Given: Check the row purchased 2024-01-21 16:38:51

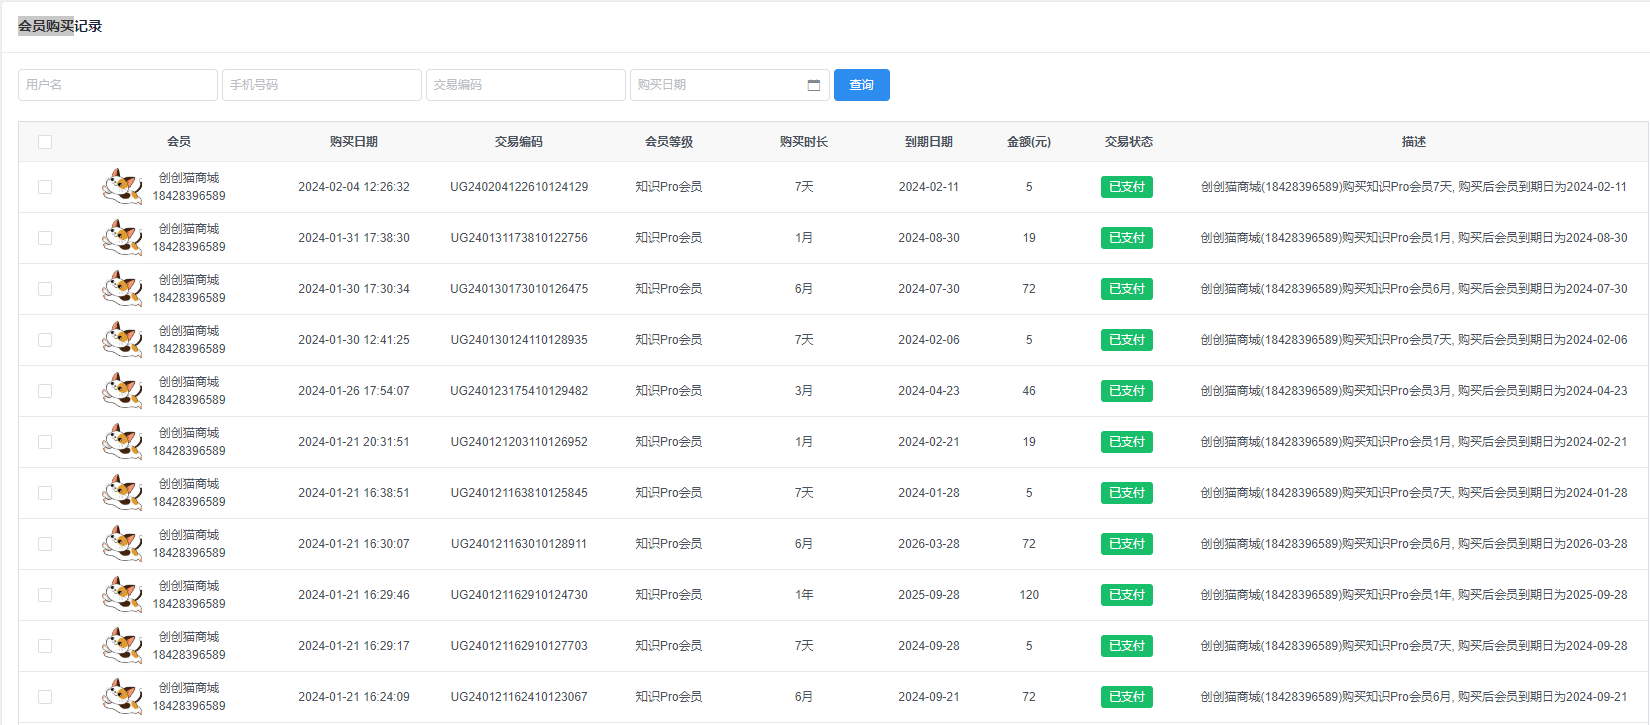Looking at the screenshot, I should click(x=45, y=493).
